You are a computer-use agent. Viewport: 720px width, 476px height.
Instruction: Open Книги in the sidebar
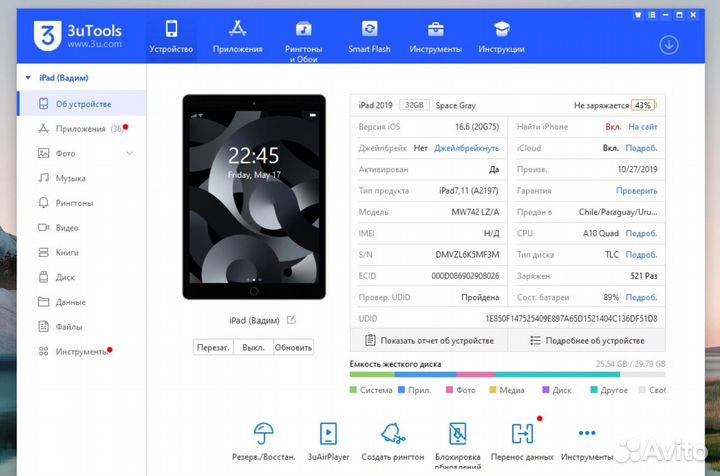click(82, 252)
